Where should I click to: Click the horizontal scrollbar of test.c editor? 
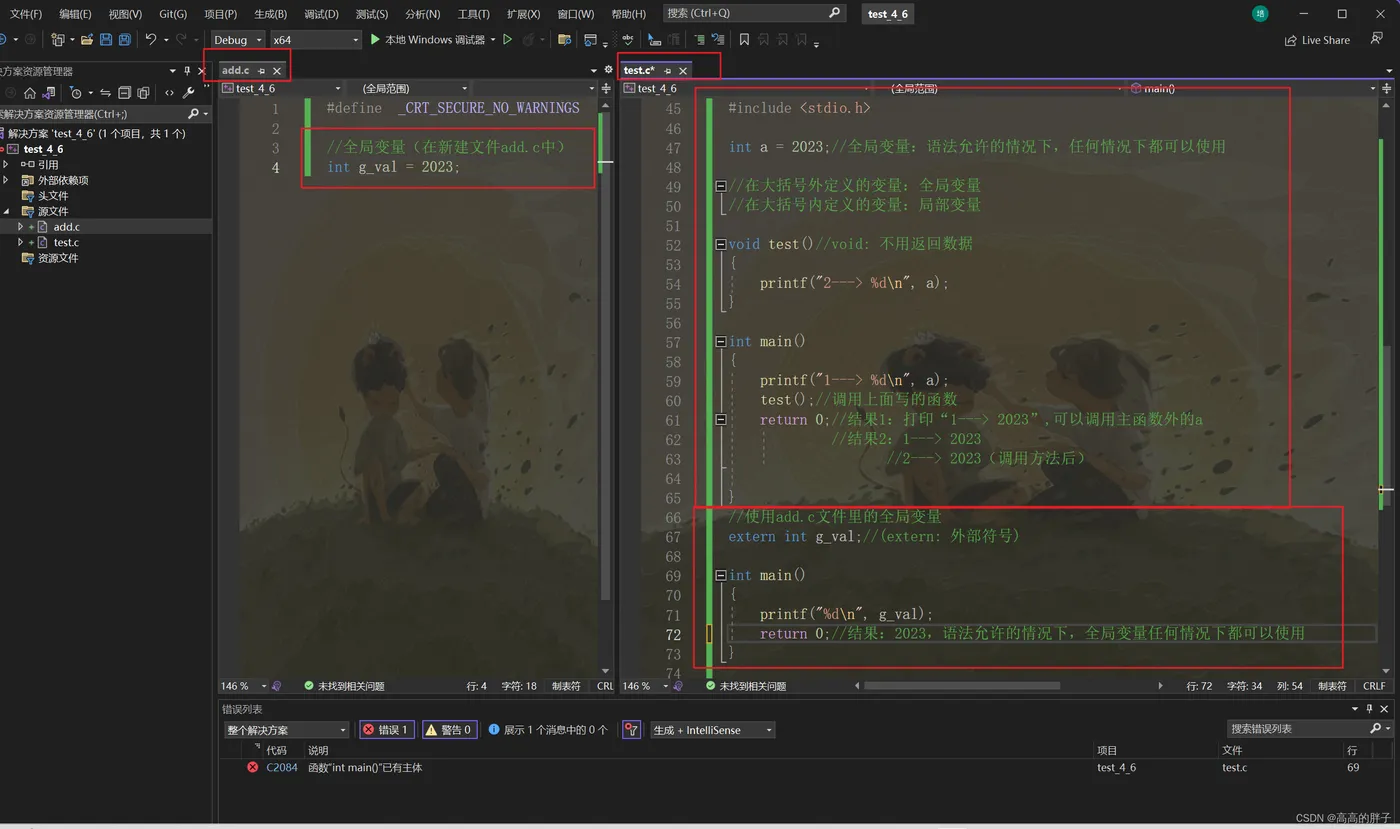point(961,686)
